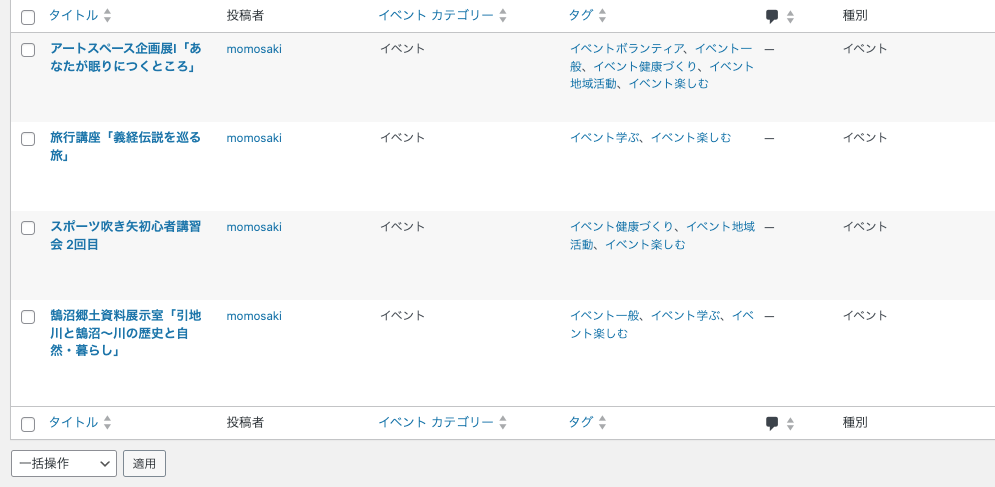Click the sort arrows next to footer タイトル
The image size is (995, 487).
[x=108, y=423]
